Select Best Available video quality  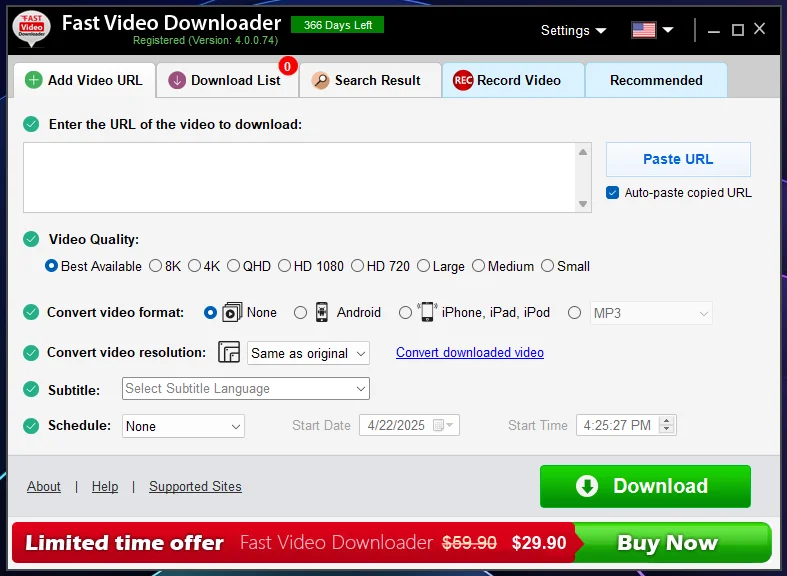[x=51, y=266]
